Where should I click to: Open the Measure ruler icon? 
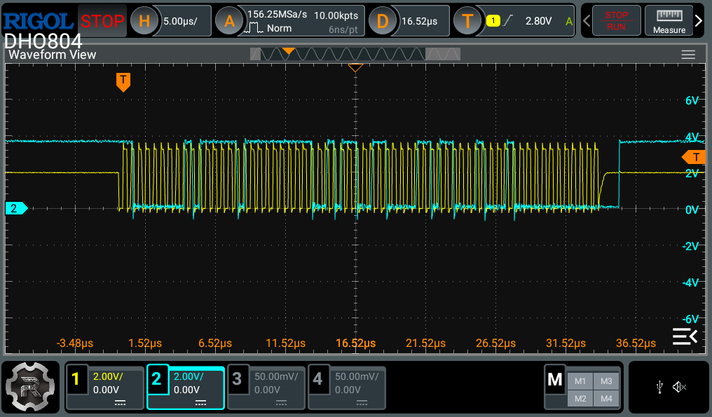tap(669, 21)
